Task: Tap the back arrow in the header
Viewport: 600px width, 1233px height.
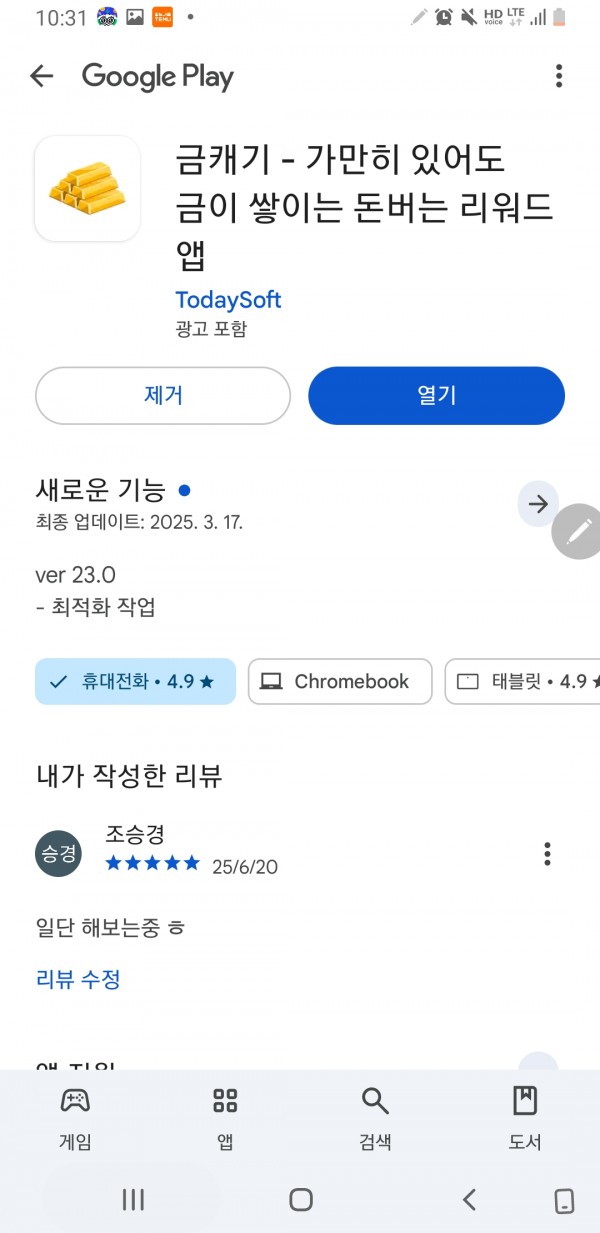Action: [x=41, y=76]
